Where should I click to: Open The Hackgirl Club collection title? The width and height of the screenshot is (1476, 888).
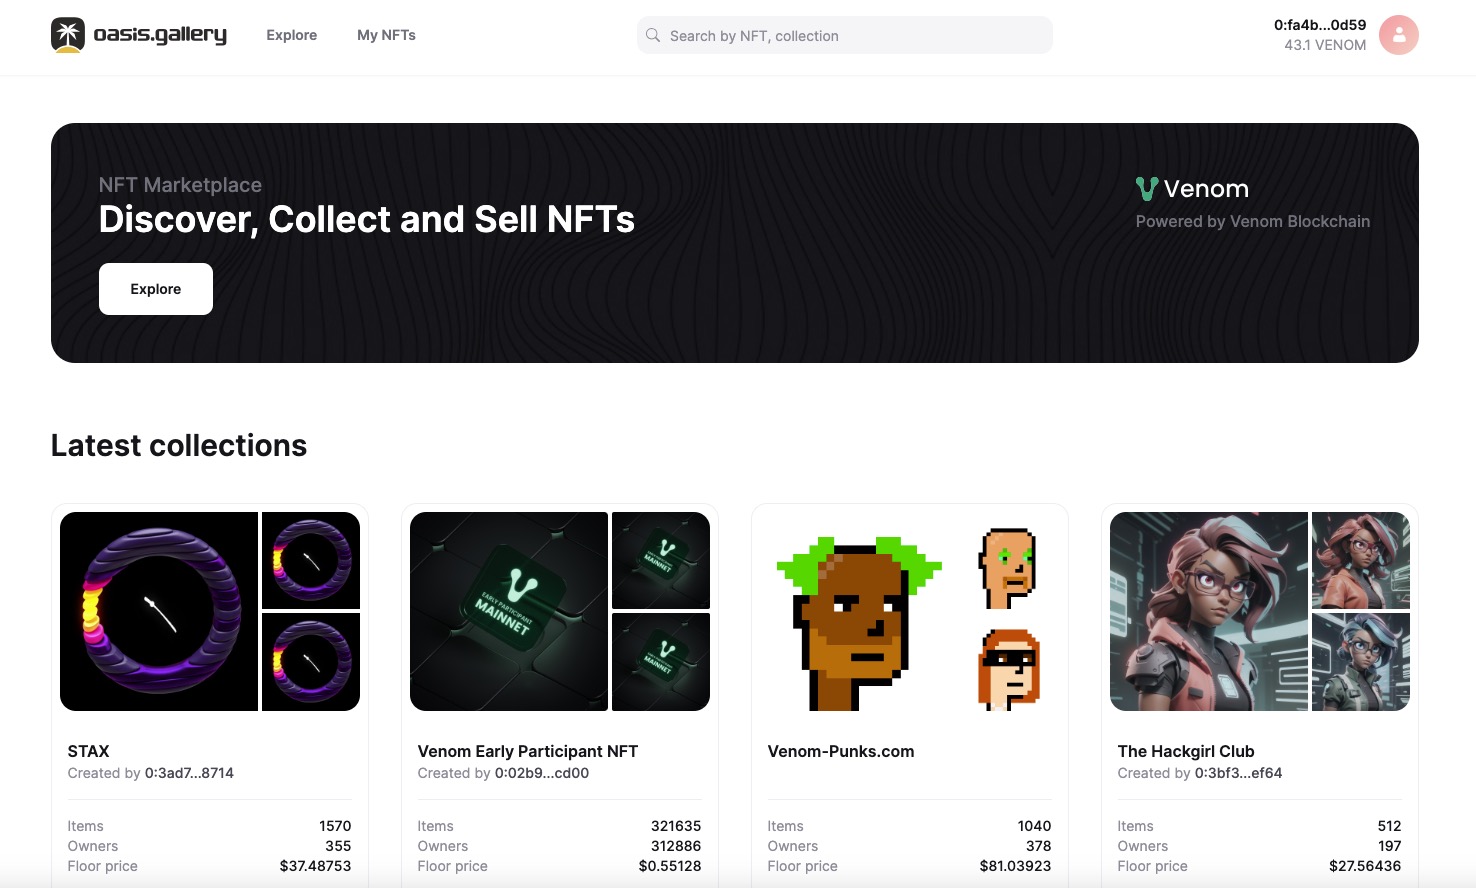click(1185, 751)
